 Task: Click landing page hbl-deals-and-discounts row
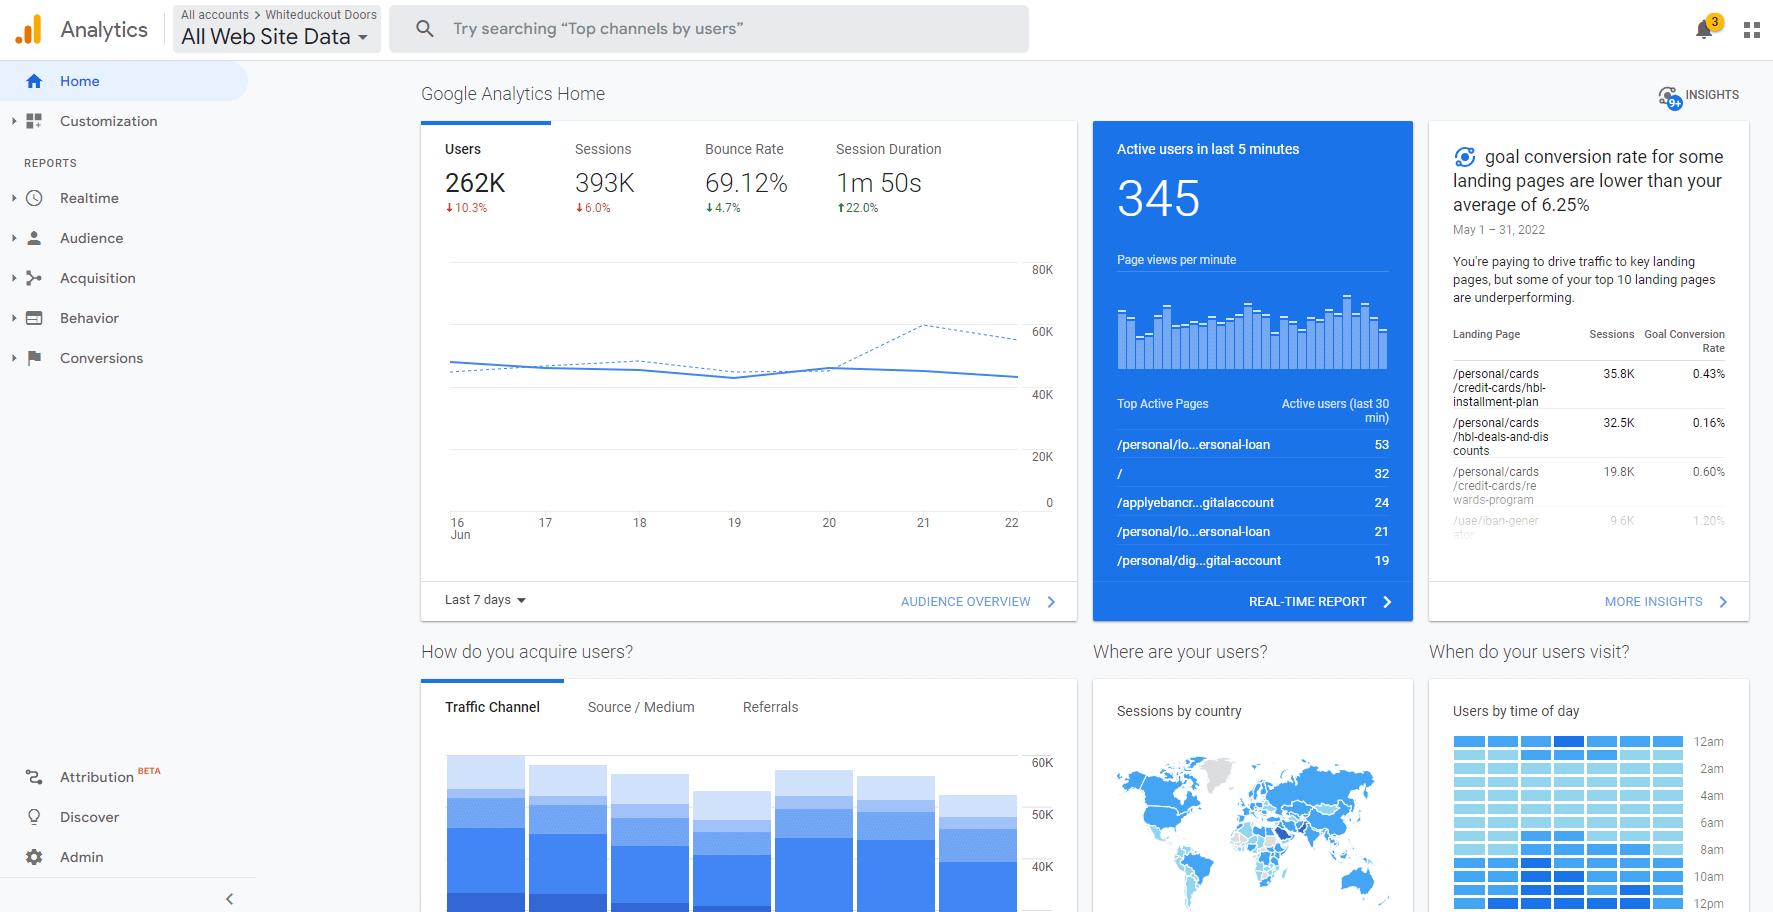coord(1589,436)
